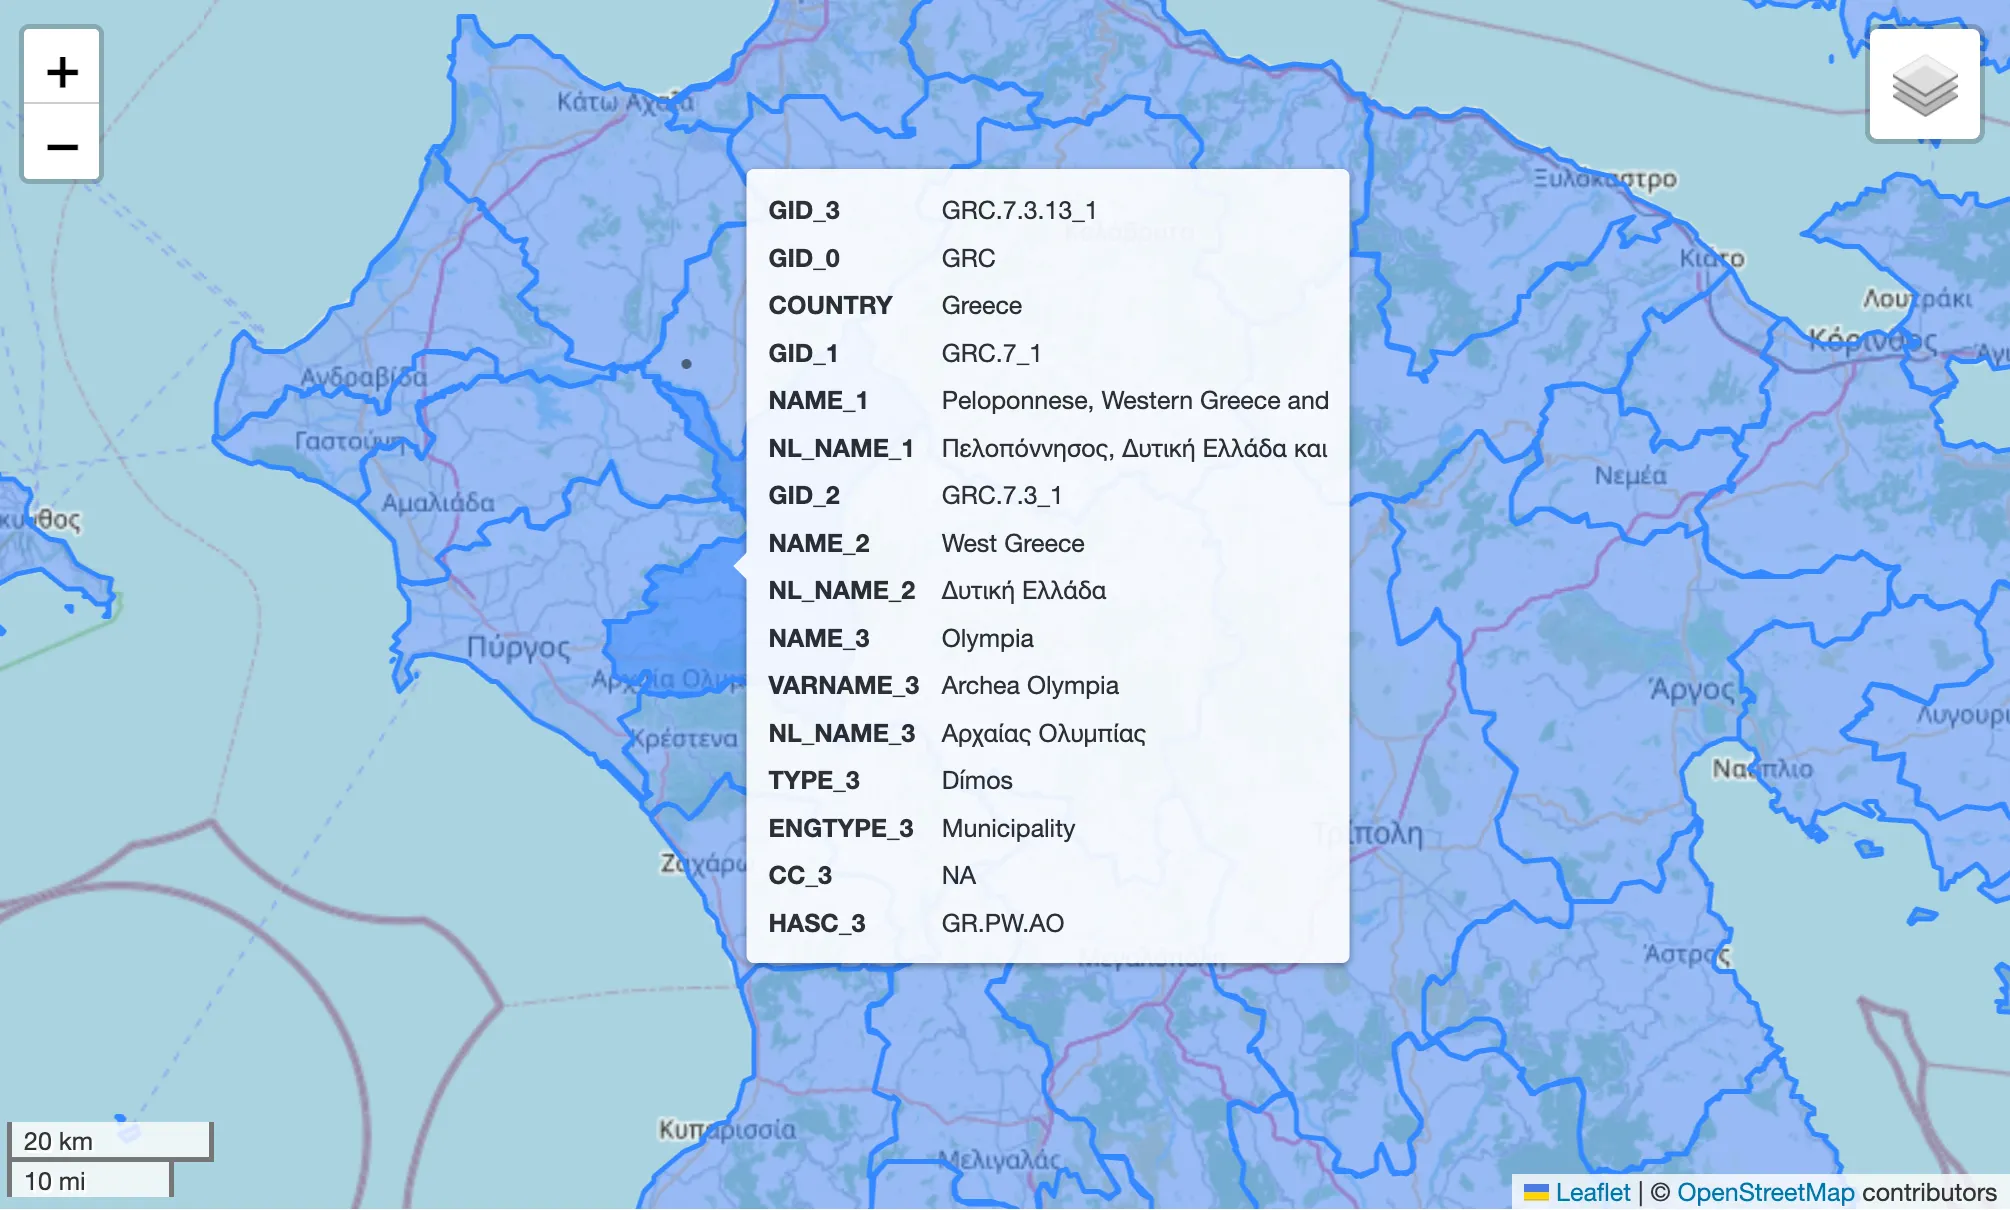This screenshot has height=1210, width=2010.
Task: Click the GID_1 value GRC.7_1
Action: pyautogui.click(x=991, y=353)
